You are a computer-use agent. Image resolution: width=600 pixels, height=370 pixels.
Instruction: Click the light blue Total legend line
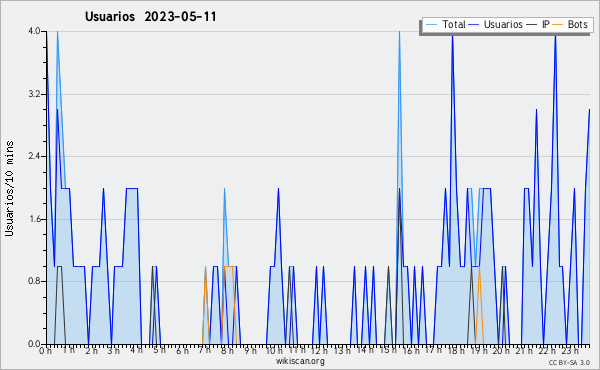(x=432, y=25)
